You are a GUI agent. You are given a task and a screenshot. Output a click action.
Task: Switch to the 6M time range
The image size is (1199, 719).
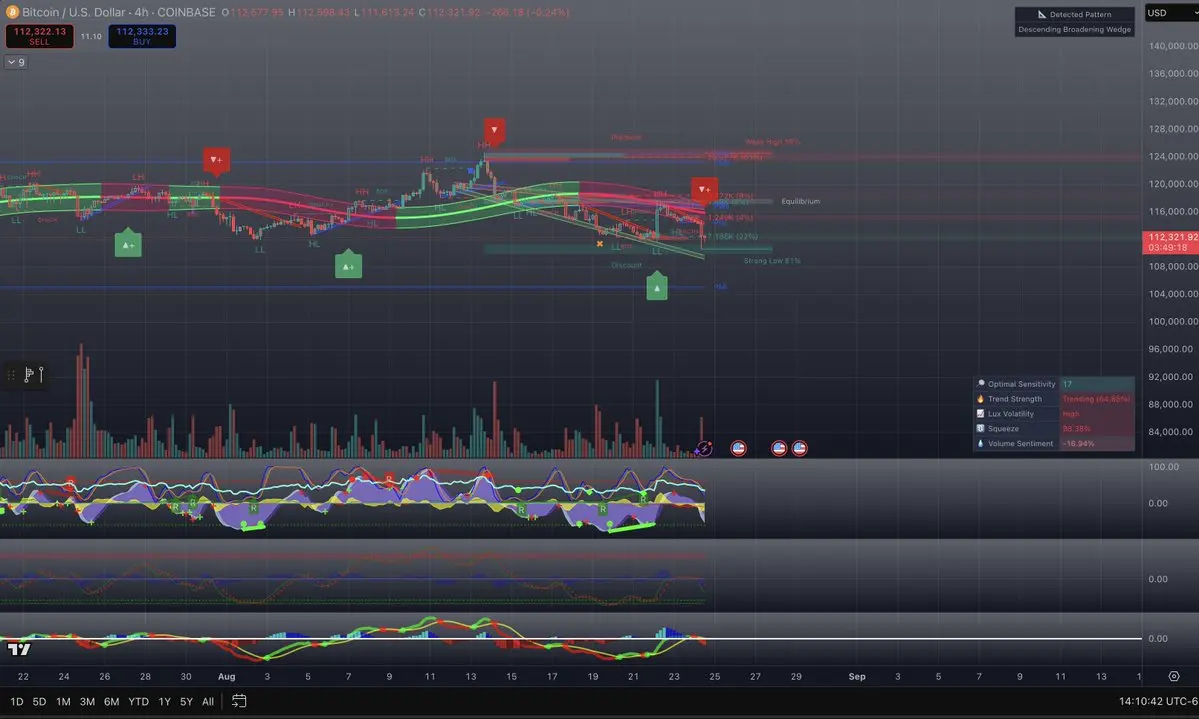click(112, 701)
